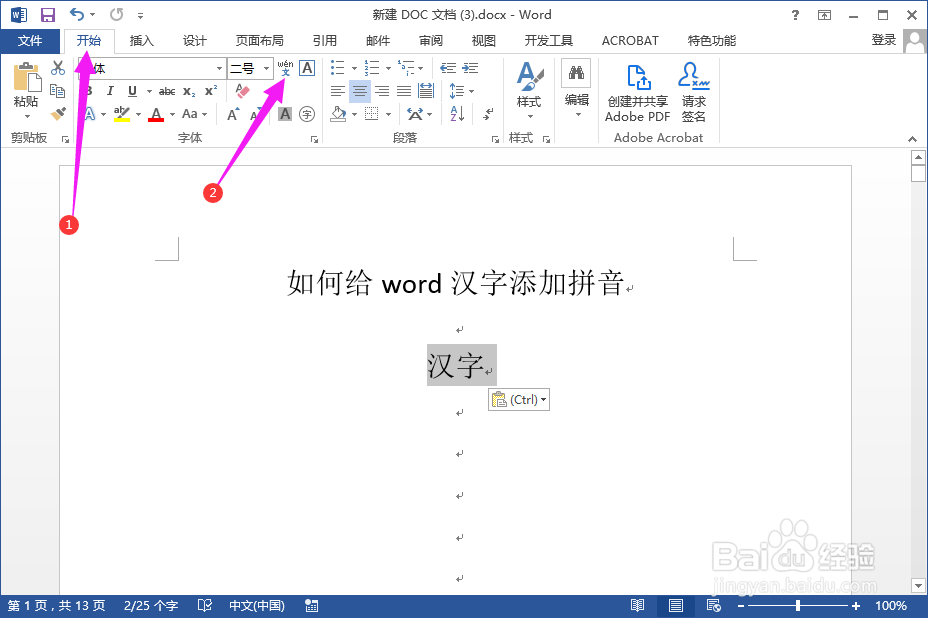Switch to the 插入 Insert tab
The image size is (928, 618).
click(x=141, y=41)
